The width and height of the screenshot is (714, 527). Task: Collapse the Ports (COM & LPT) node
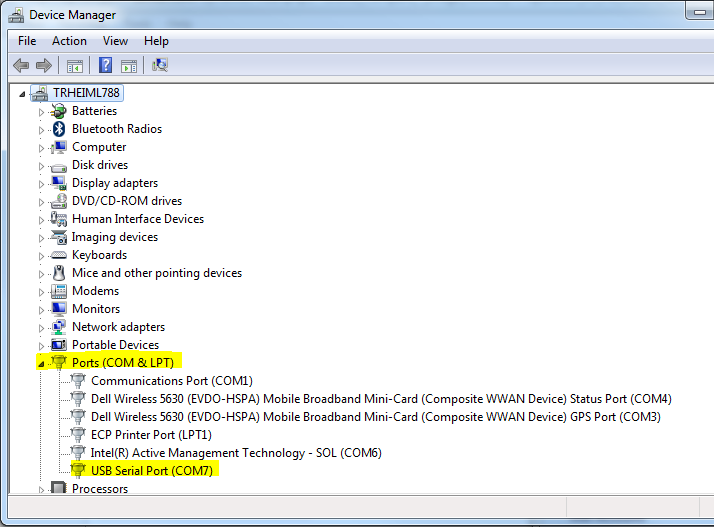42,364
